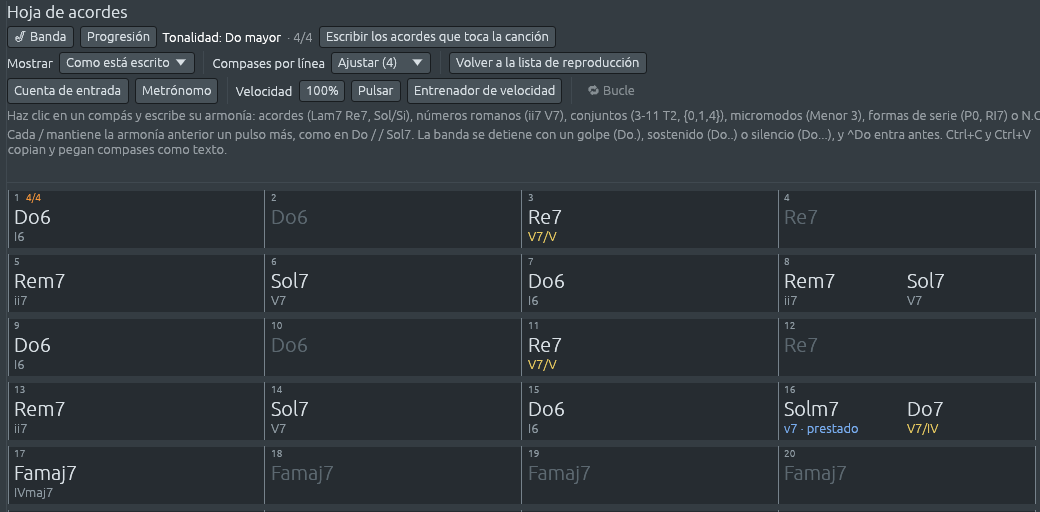The image size is (1040, 512).
Task: Click Rem7 chord in measure 8
Action: [x=809, y=281]
